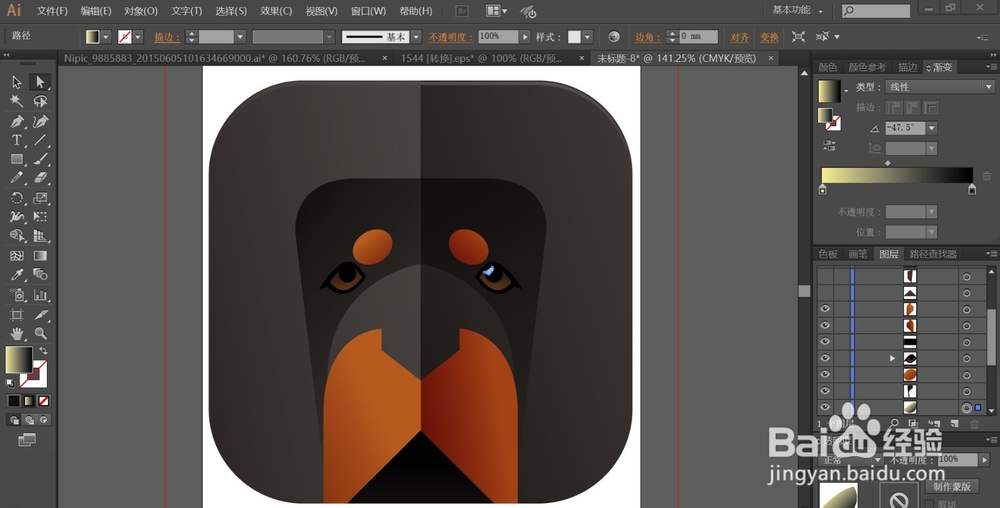Select the Artboard tool
1000x508 pixels.
(17, 315)
